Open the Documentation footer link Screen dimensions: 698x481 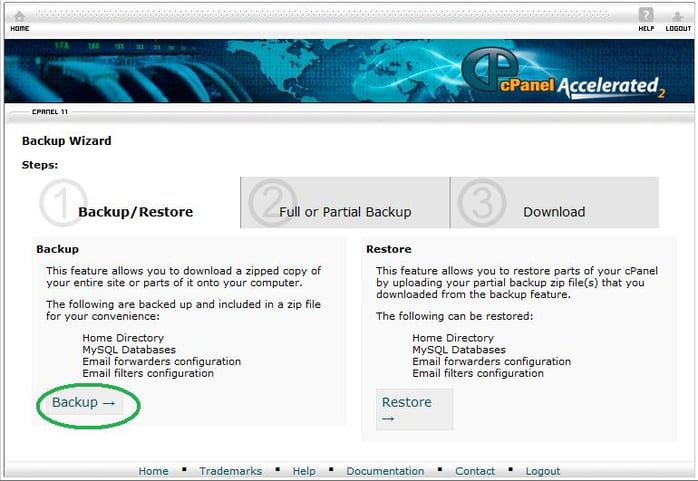click(x=385, y=471)
